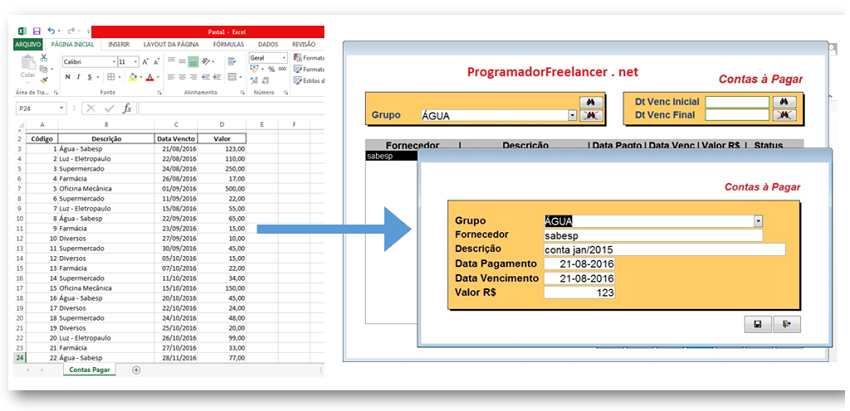Click the crossed-out binoculars clear Grupo filter button
Screen dimensions: 850x411
(x=591, y=115)
